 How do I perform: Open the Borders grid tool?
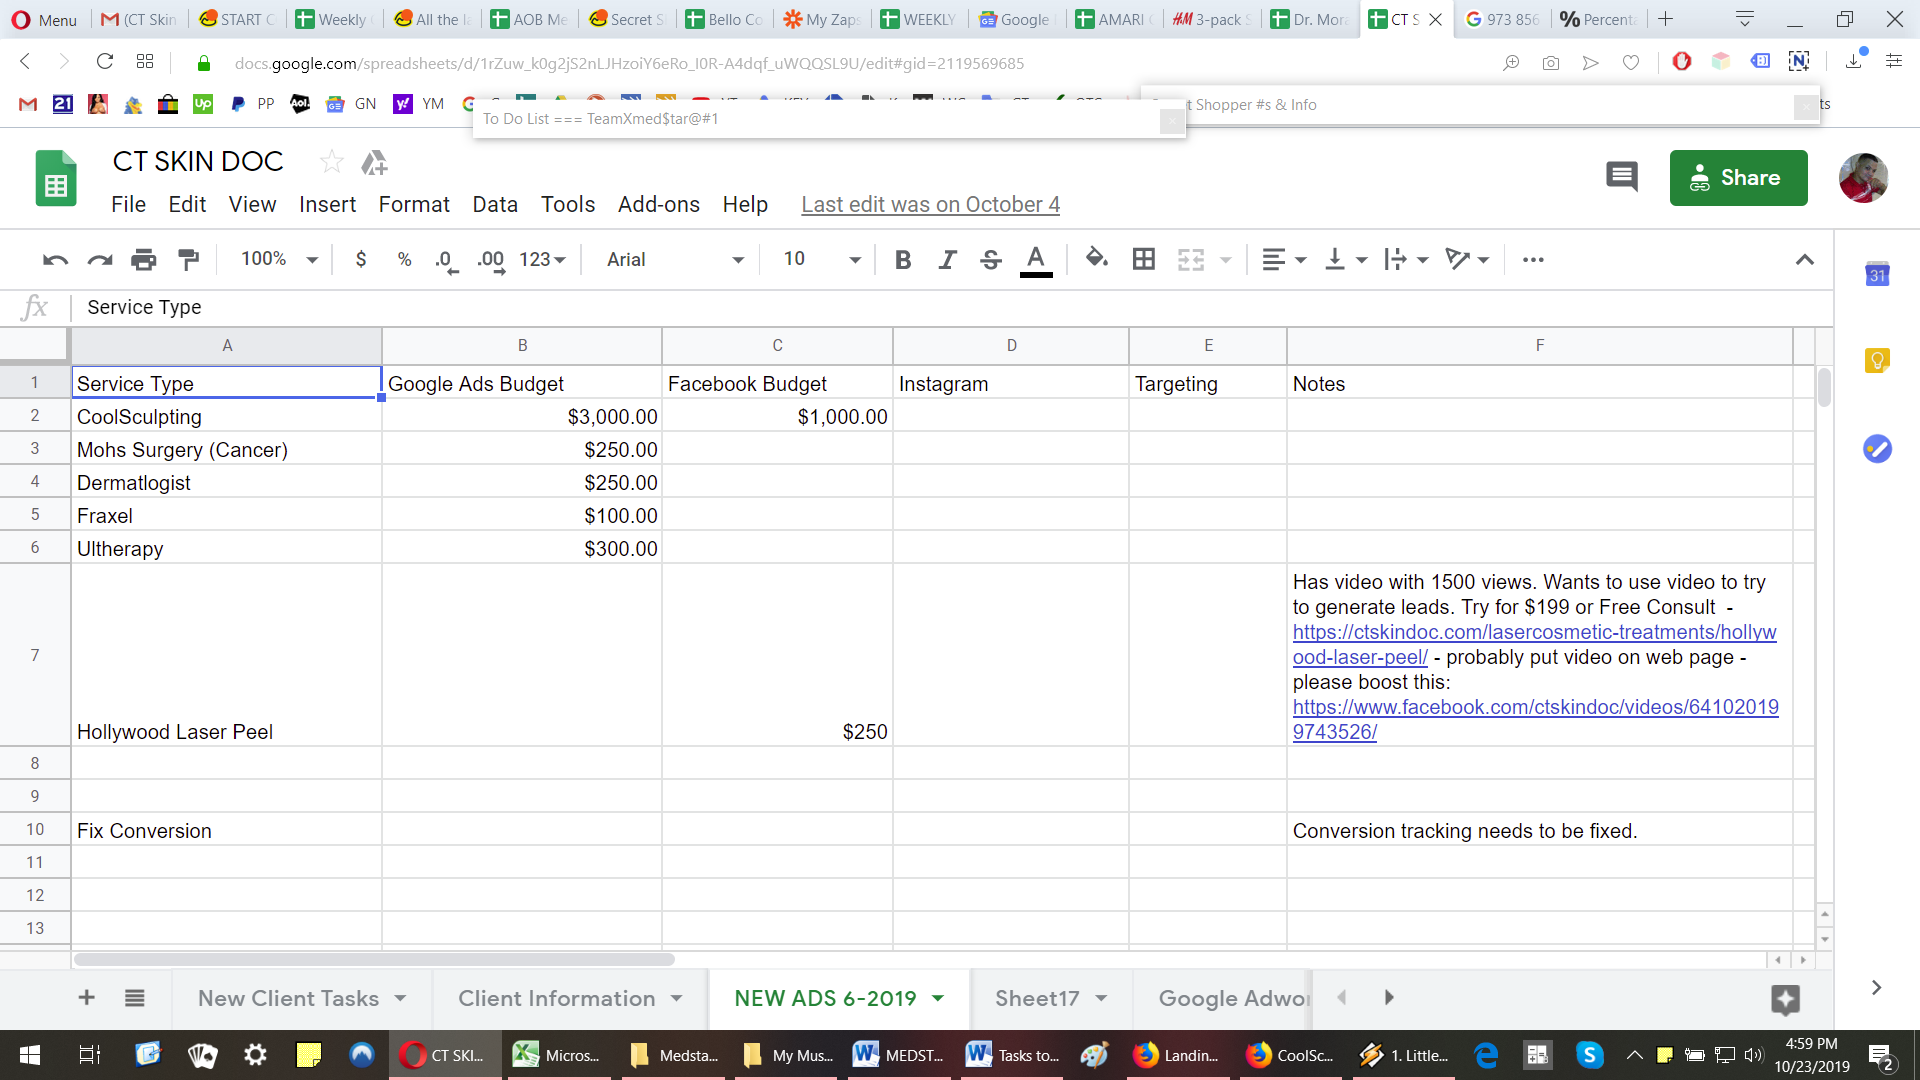pyautogui.click(x=1144, y=260)
